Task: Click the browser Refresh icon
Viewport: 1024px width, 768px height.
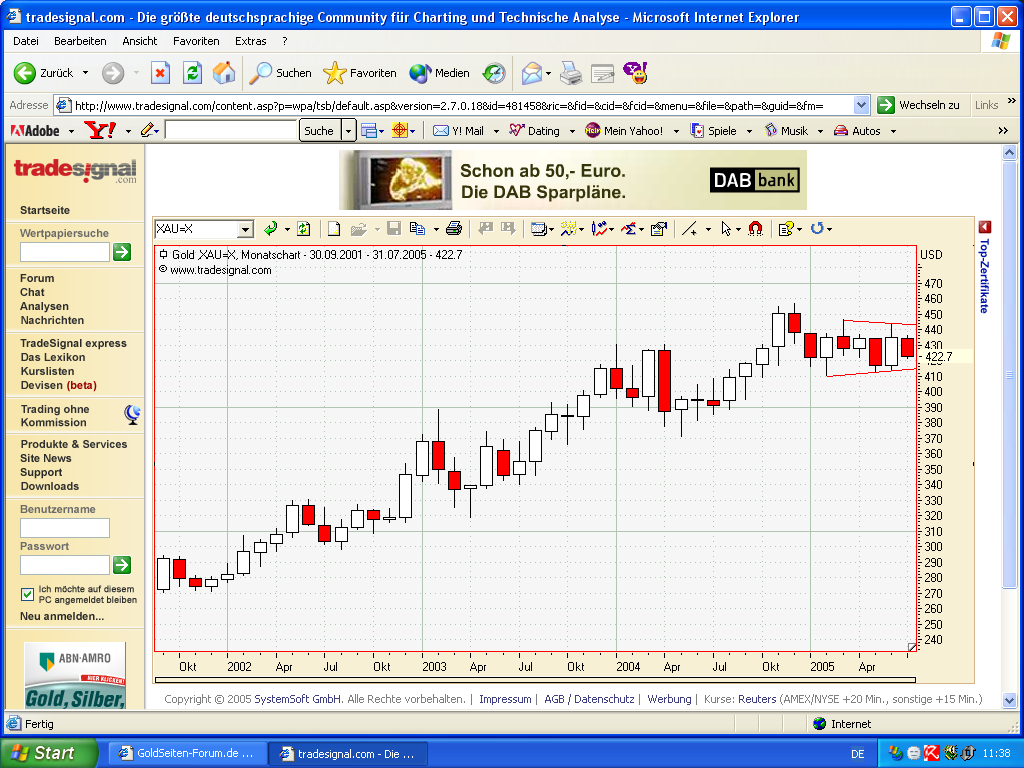Action: point(192,73)
